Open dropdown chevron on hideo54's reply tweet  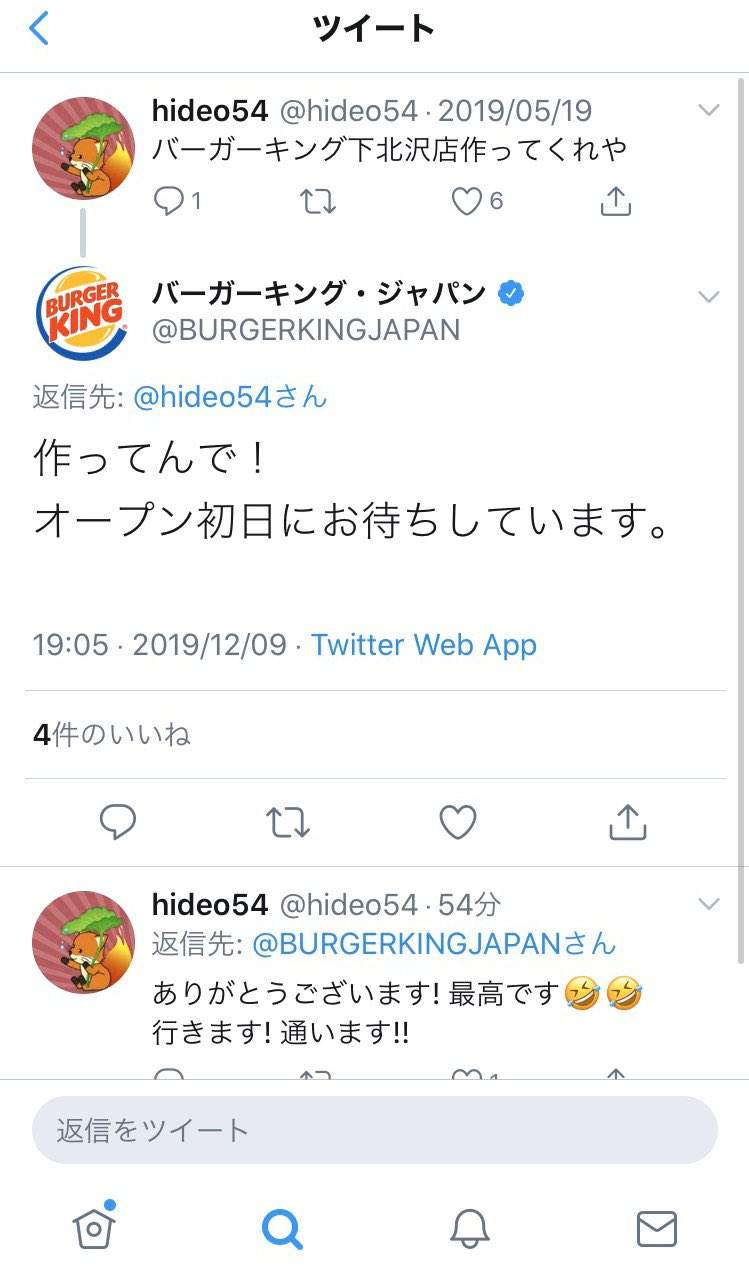709,904
